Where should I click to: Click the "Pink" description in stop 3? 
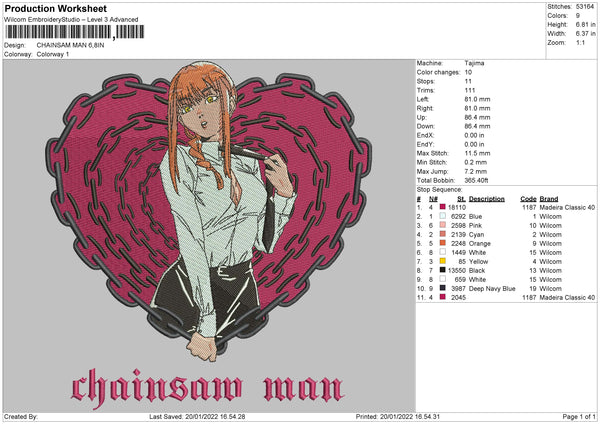[x=475, y=225]
